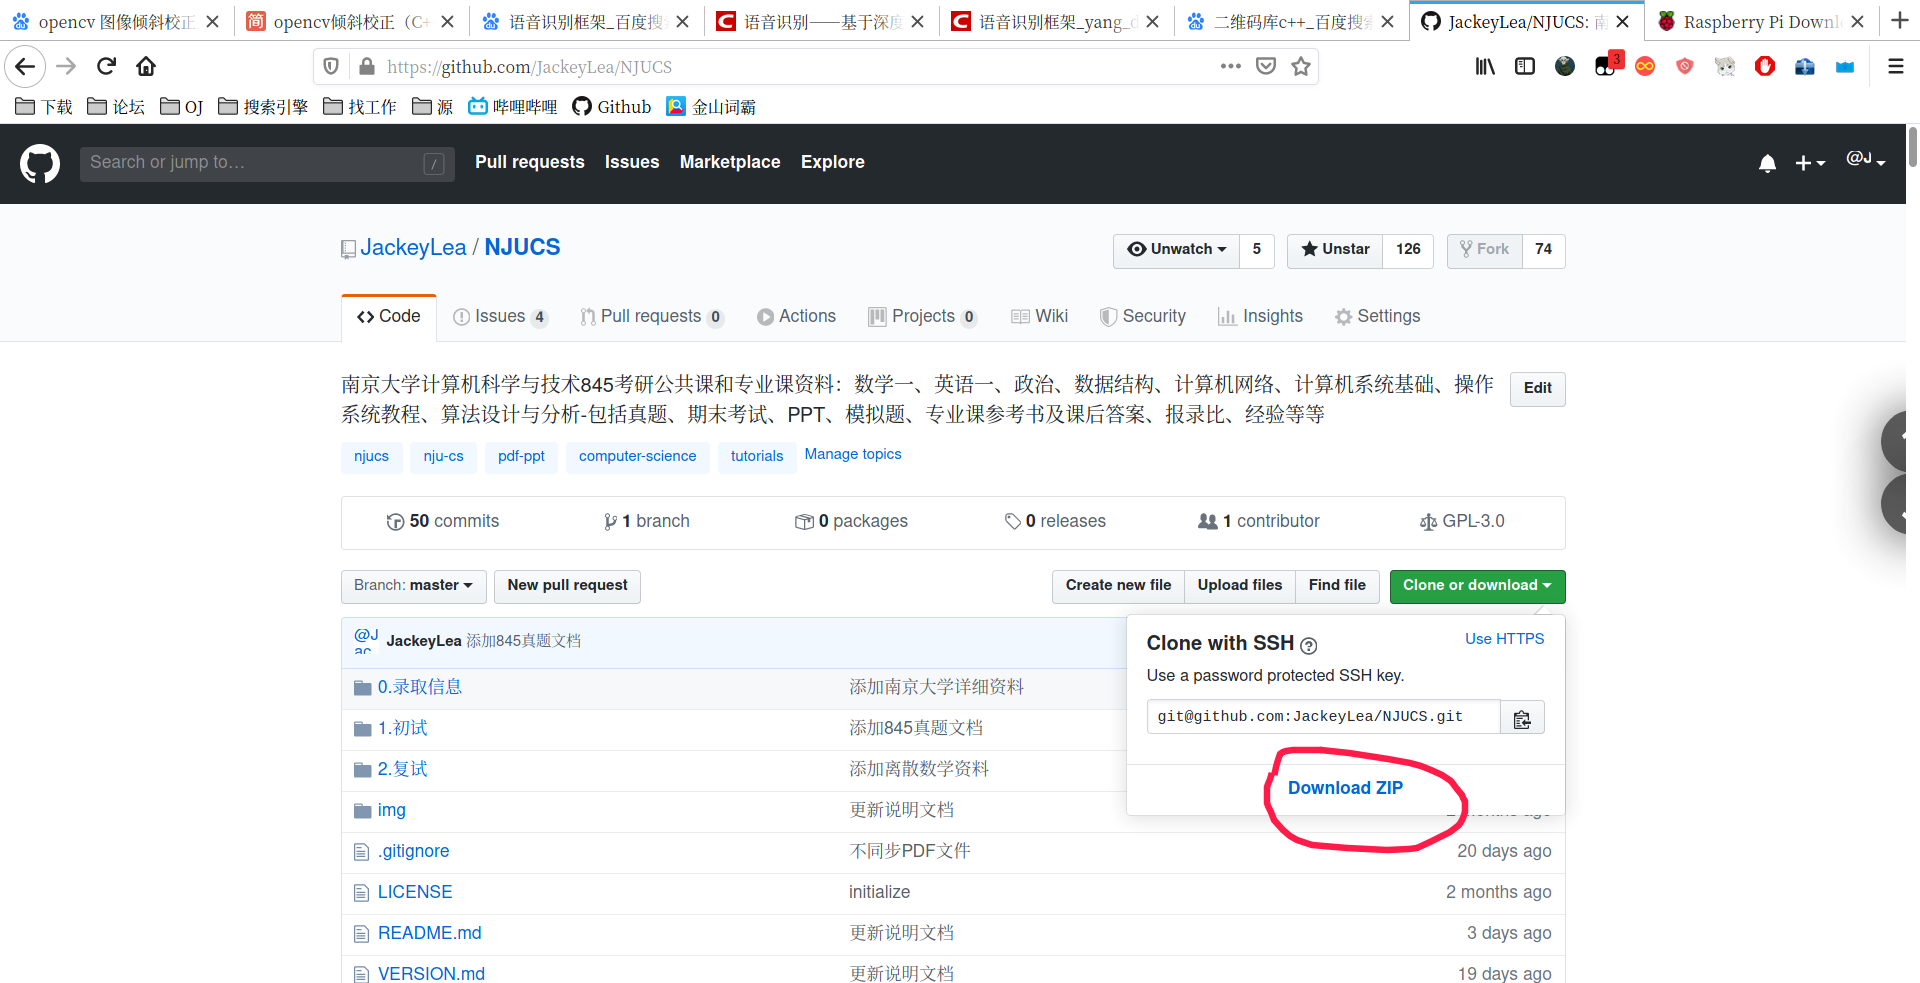Copy SSH clone URL to clipboard
Screen dimensions: 1920x983
(1522, 718)
